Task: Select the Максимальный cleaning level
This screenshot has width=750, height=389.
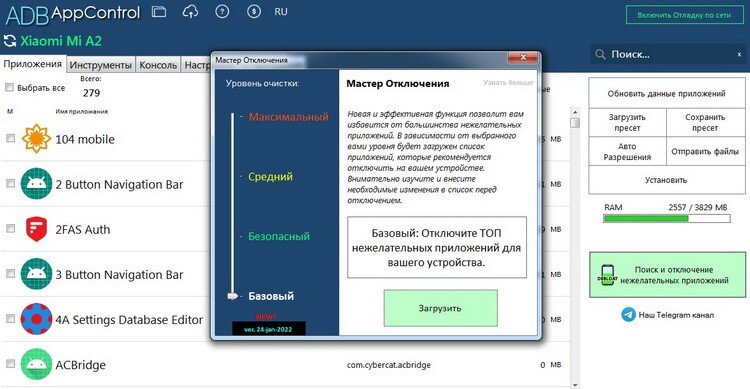Action: tap(288, 117)
